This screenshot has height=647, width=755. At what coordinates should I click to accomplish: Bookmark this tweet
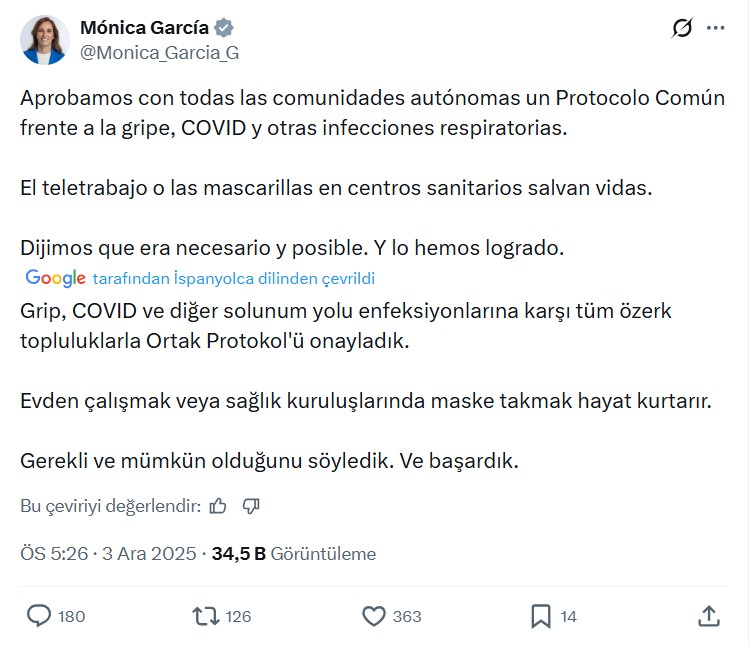pos(540,616)
